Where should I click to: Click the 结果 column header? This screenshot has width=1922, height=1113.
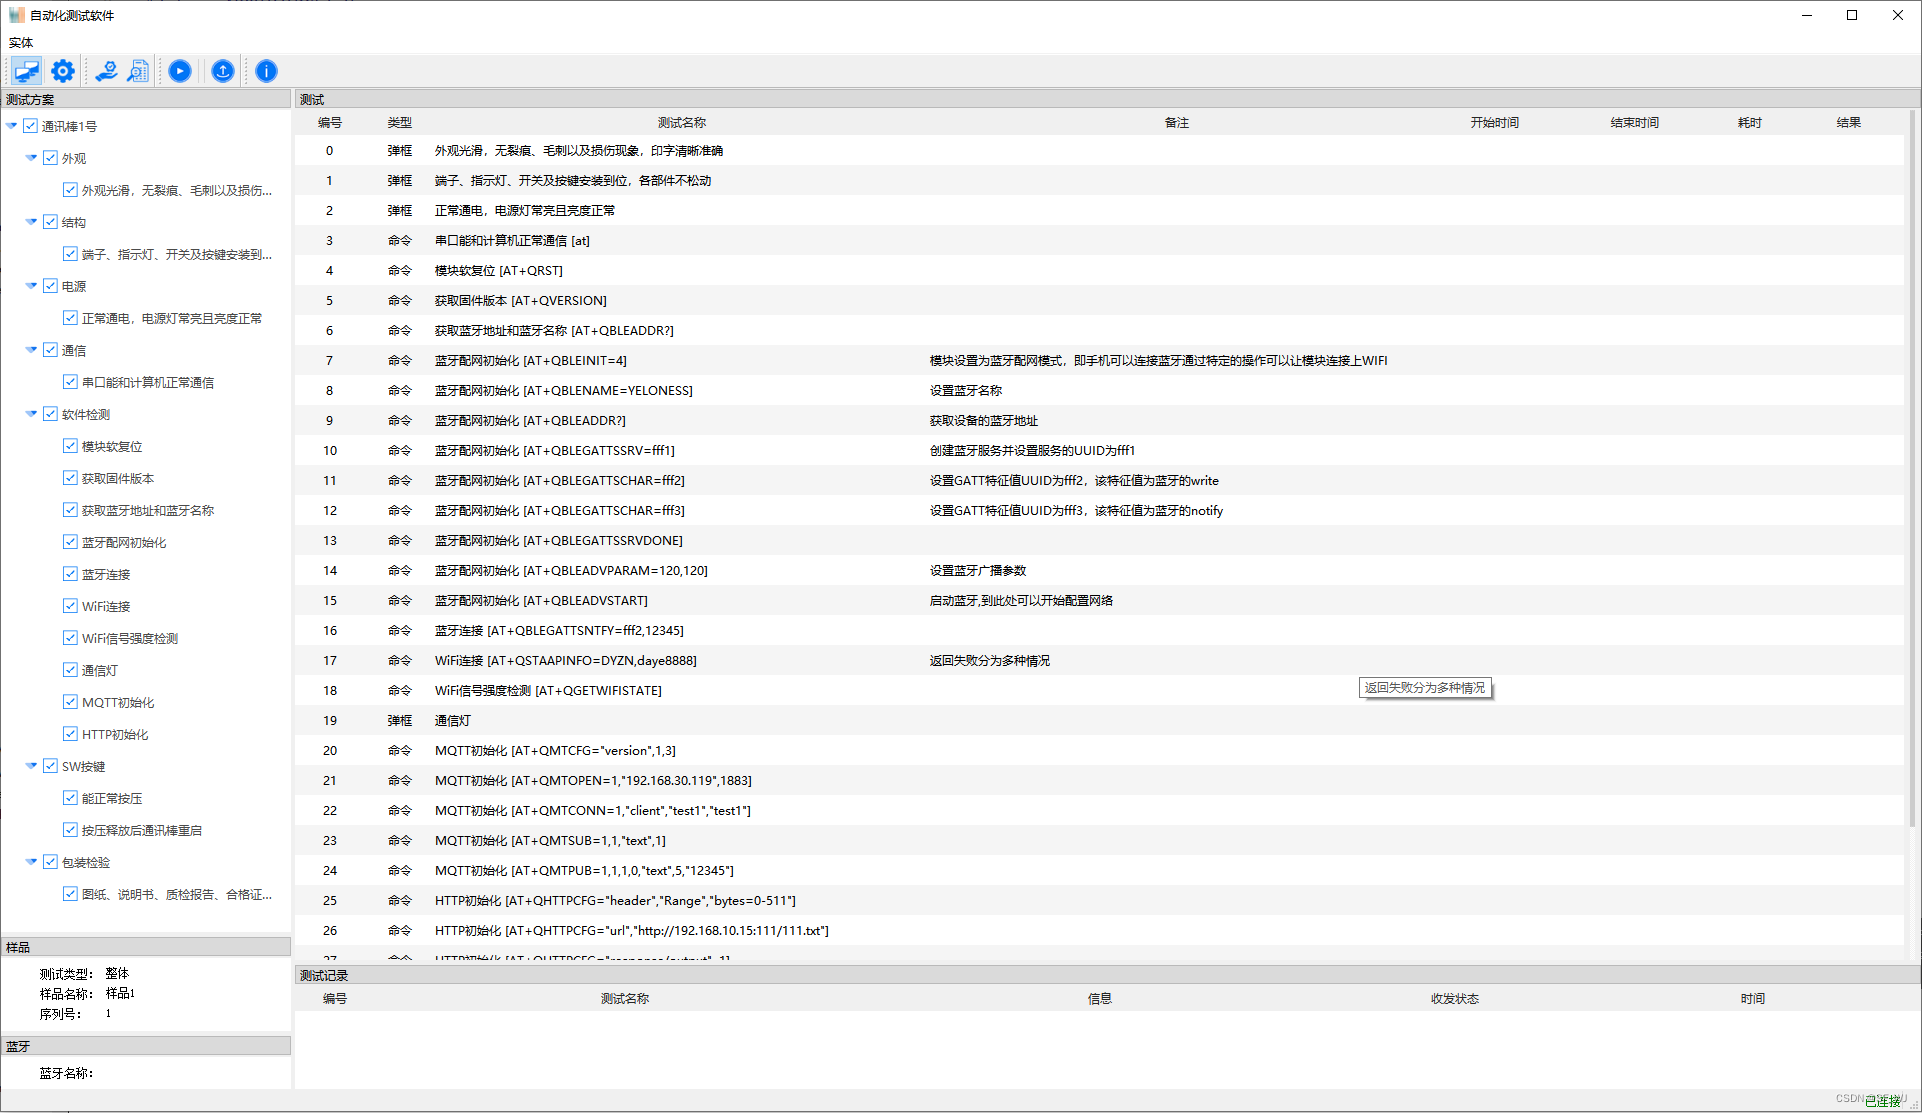point(1849,122)
